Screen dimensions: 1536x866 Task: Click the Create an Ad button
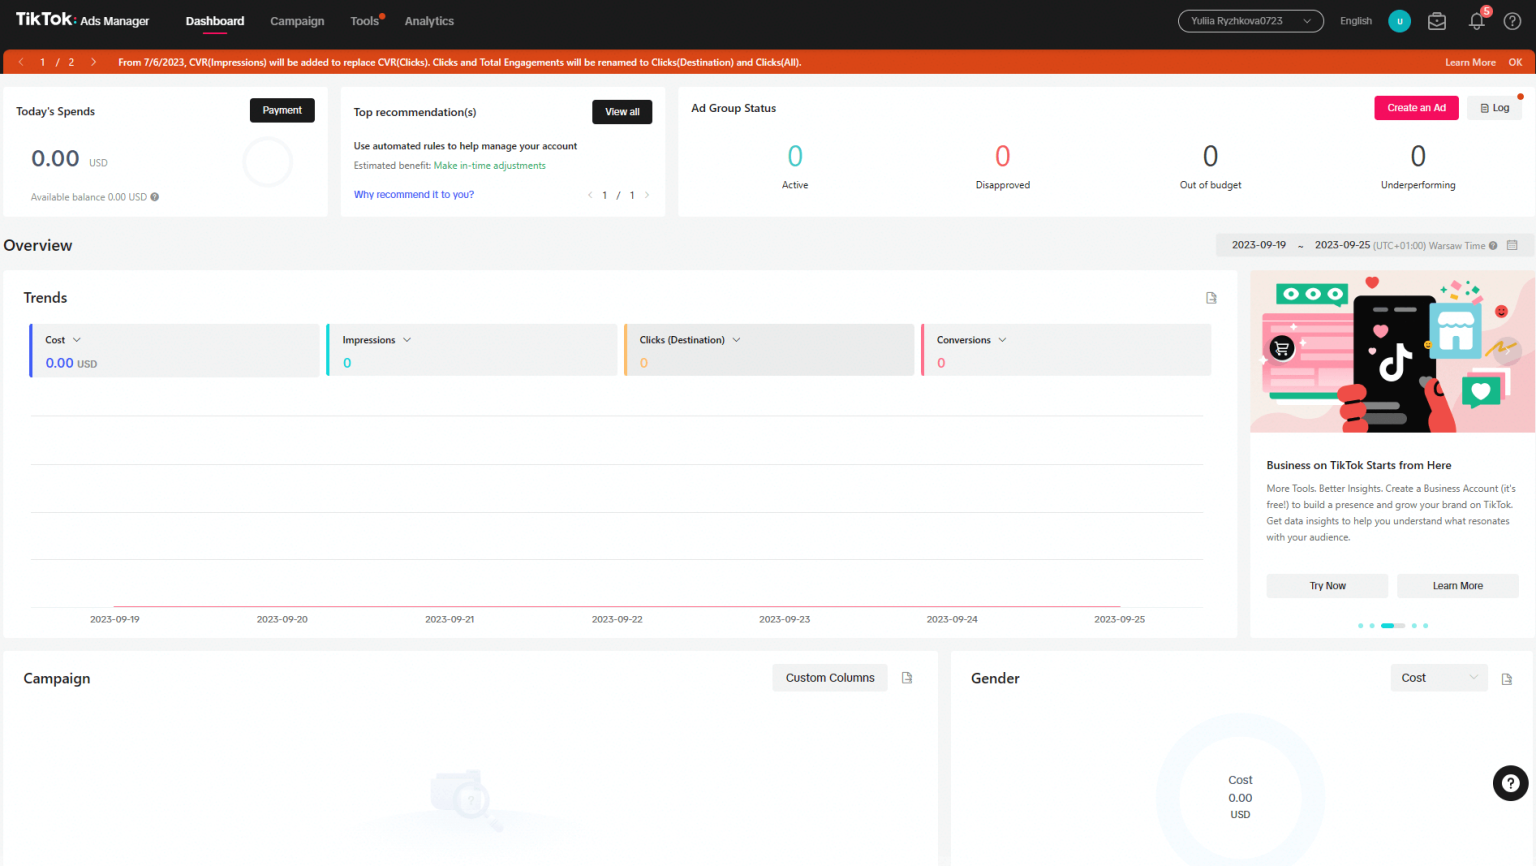tap(1416, 107)
